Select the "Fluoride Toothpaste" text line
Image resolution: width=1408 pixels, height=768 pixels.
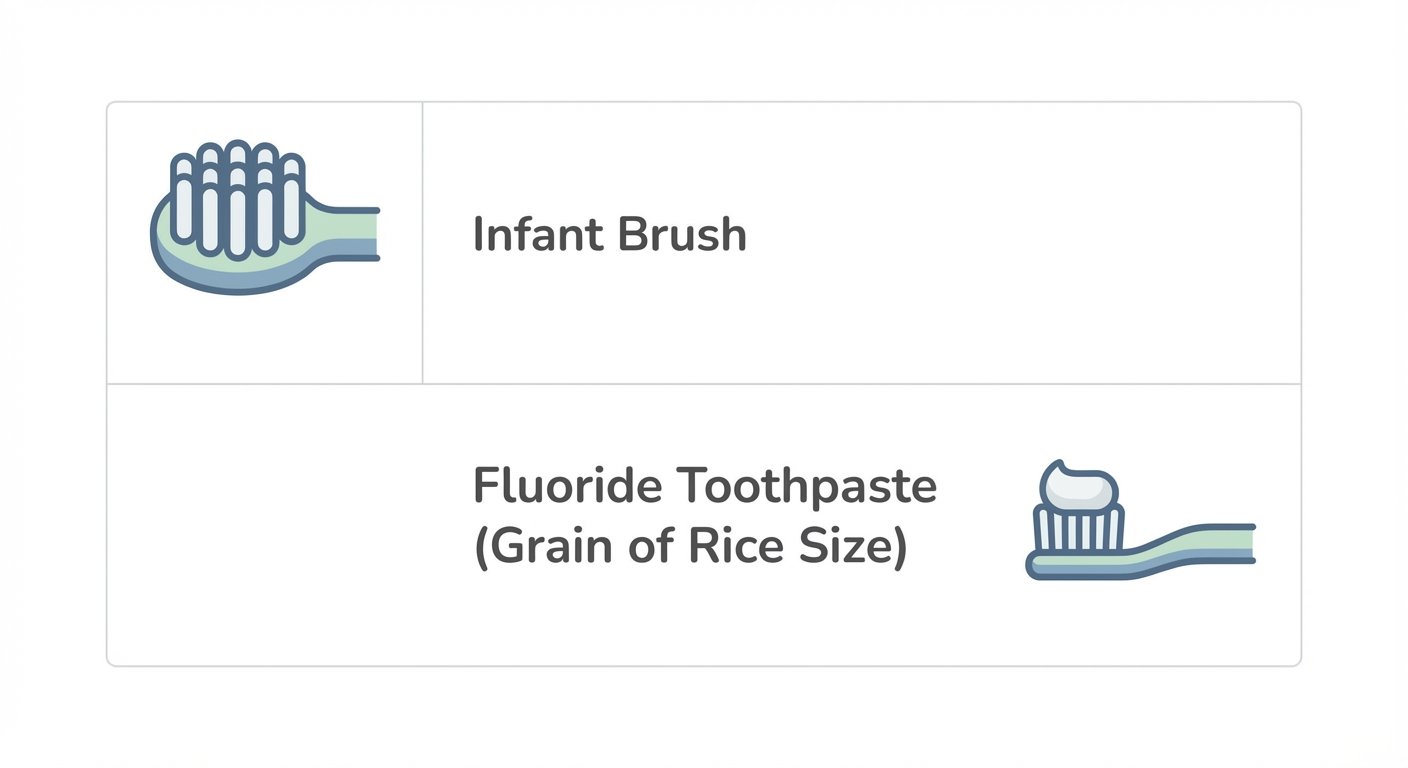click(704, 487)
